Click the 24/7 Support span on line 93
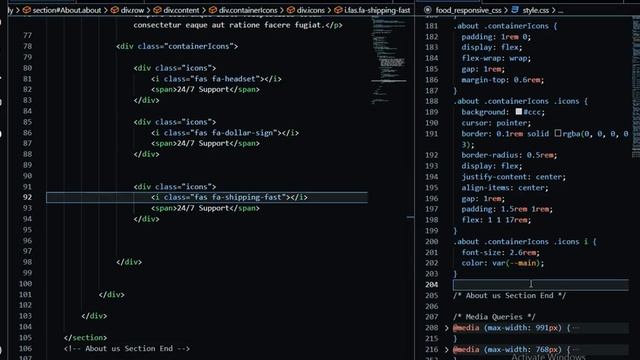Screen dimensions: 640x360 pyautogui.click(x=205, y=208)
